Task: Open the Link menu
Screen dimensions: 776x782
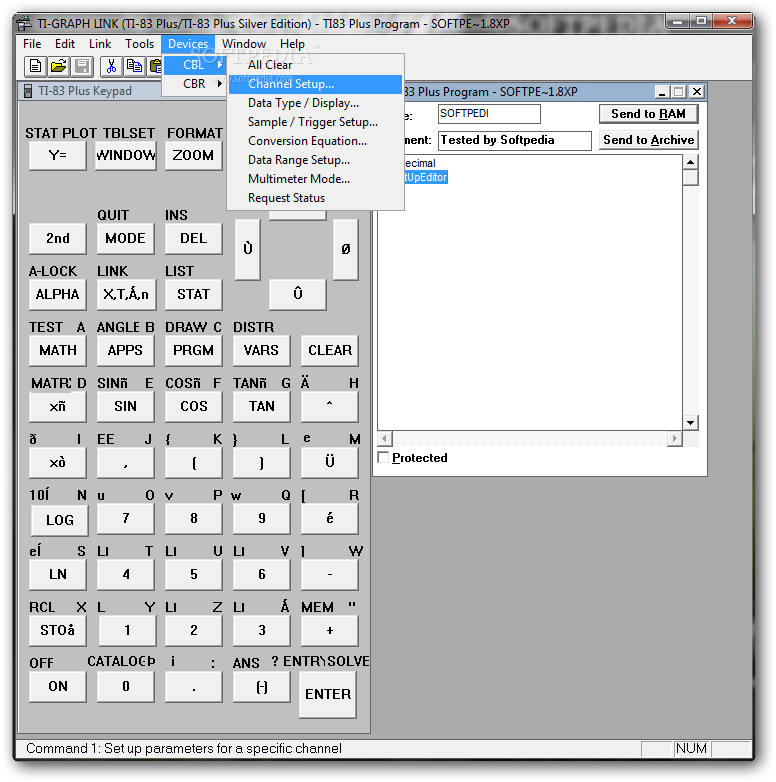Action: (100, 44)
